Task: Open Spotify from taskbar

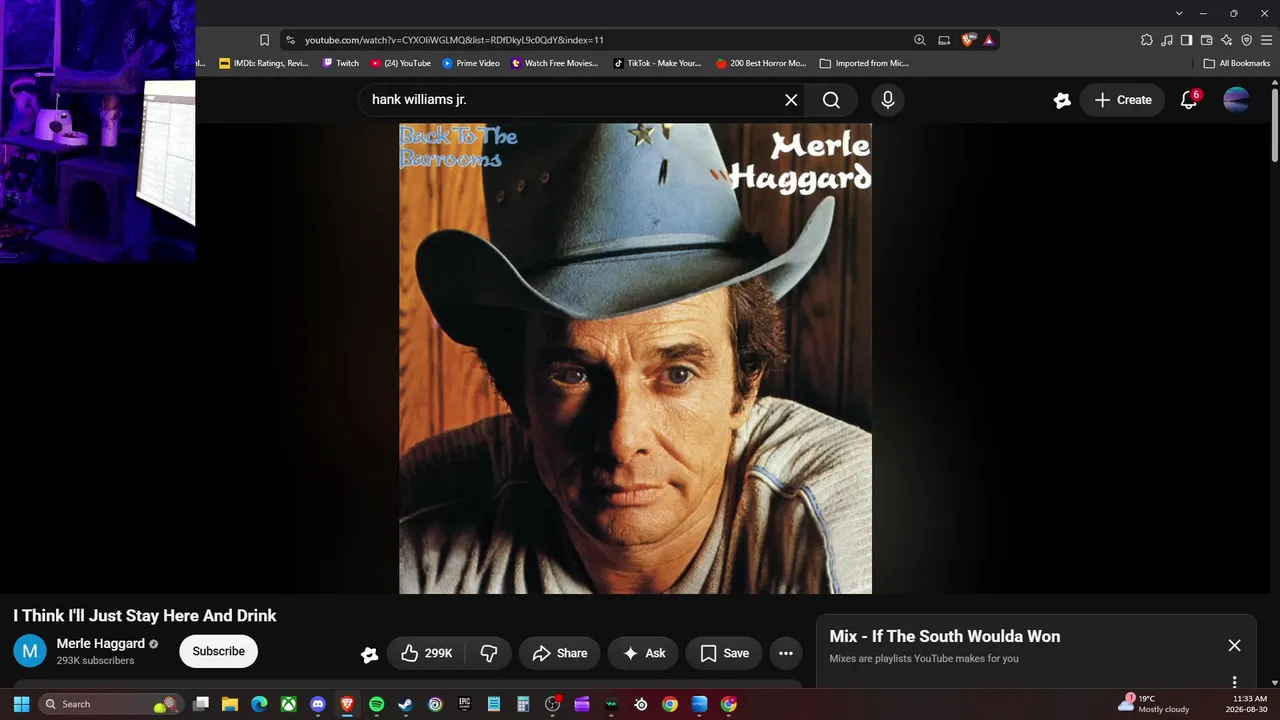Action: (376, 704)
